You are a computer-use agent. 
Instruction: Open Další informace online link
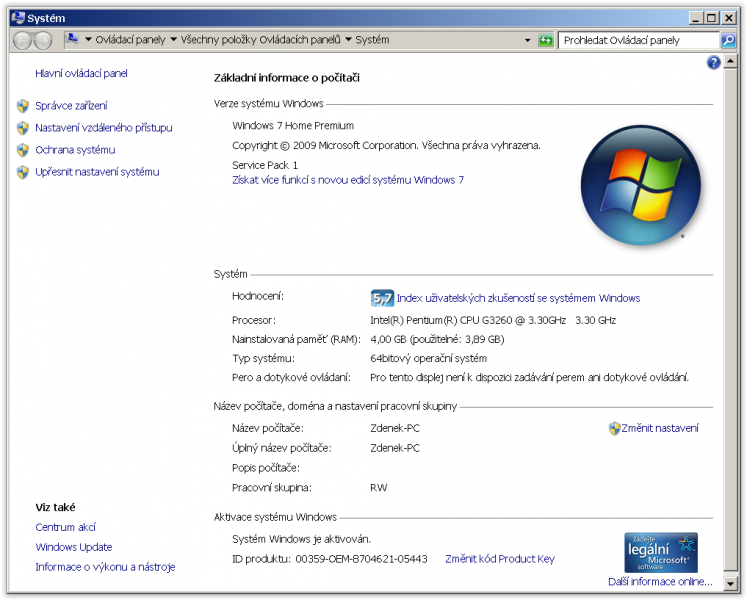(x=660, y=582)
